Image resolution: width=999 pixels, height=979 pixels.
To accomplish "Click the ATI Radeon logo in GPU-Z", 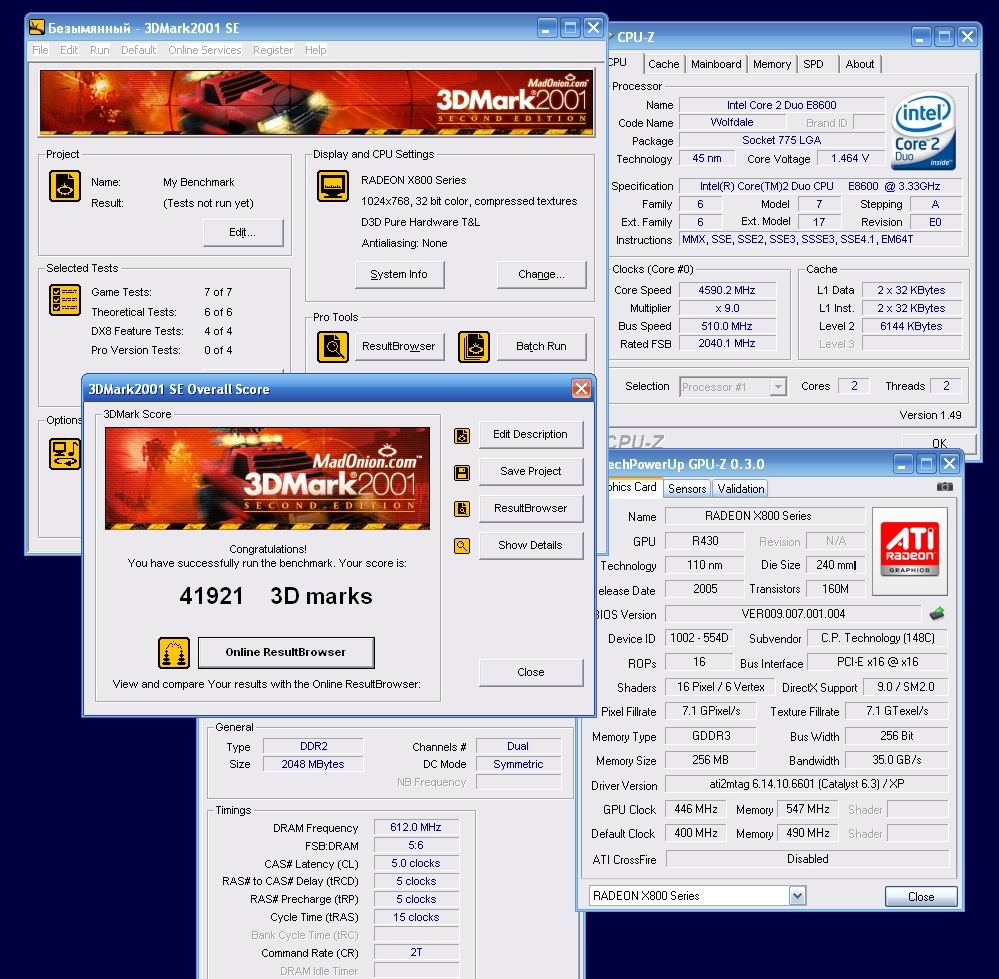I will tap(909, 551).
